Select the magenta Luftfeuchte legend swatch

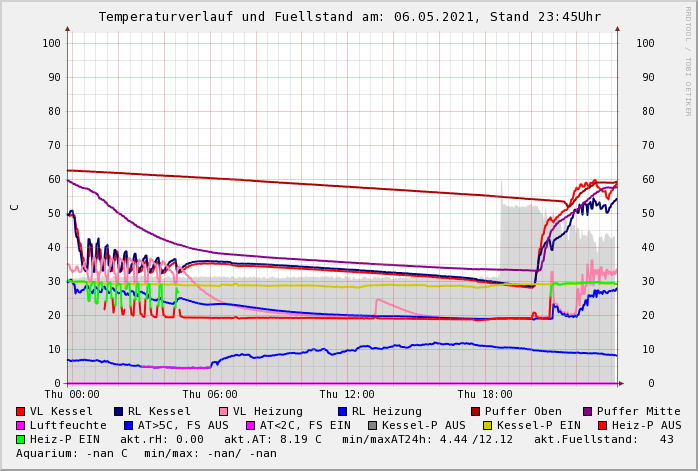21,425
